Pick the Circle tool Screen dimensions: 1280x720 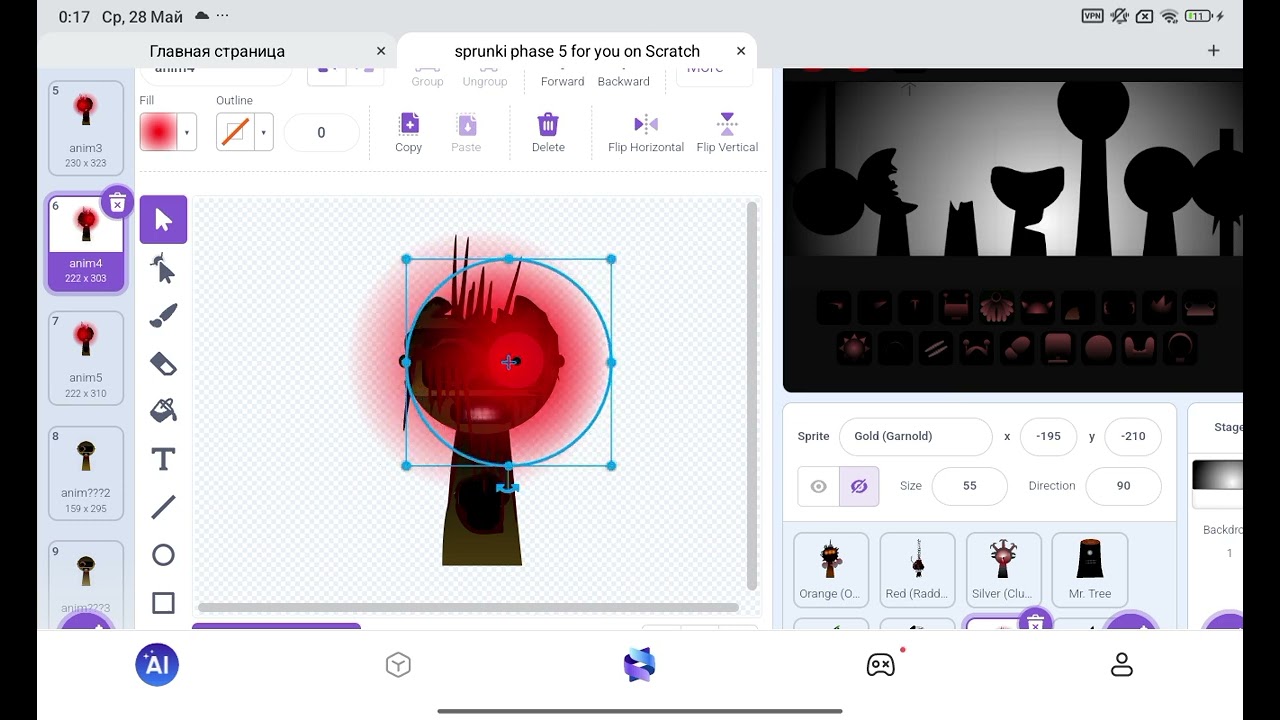click(163, 554)
